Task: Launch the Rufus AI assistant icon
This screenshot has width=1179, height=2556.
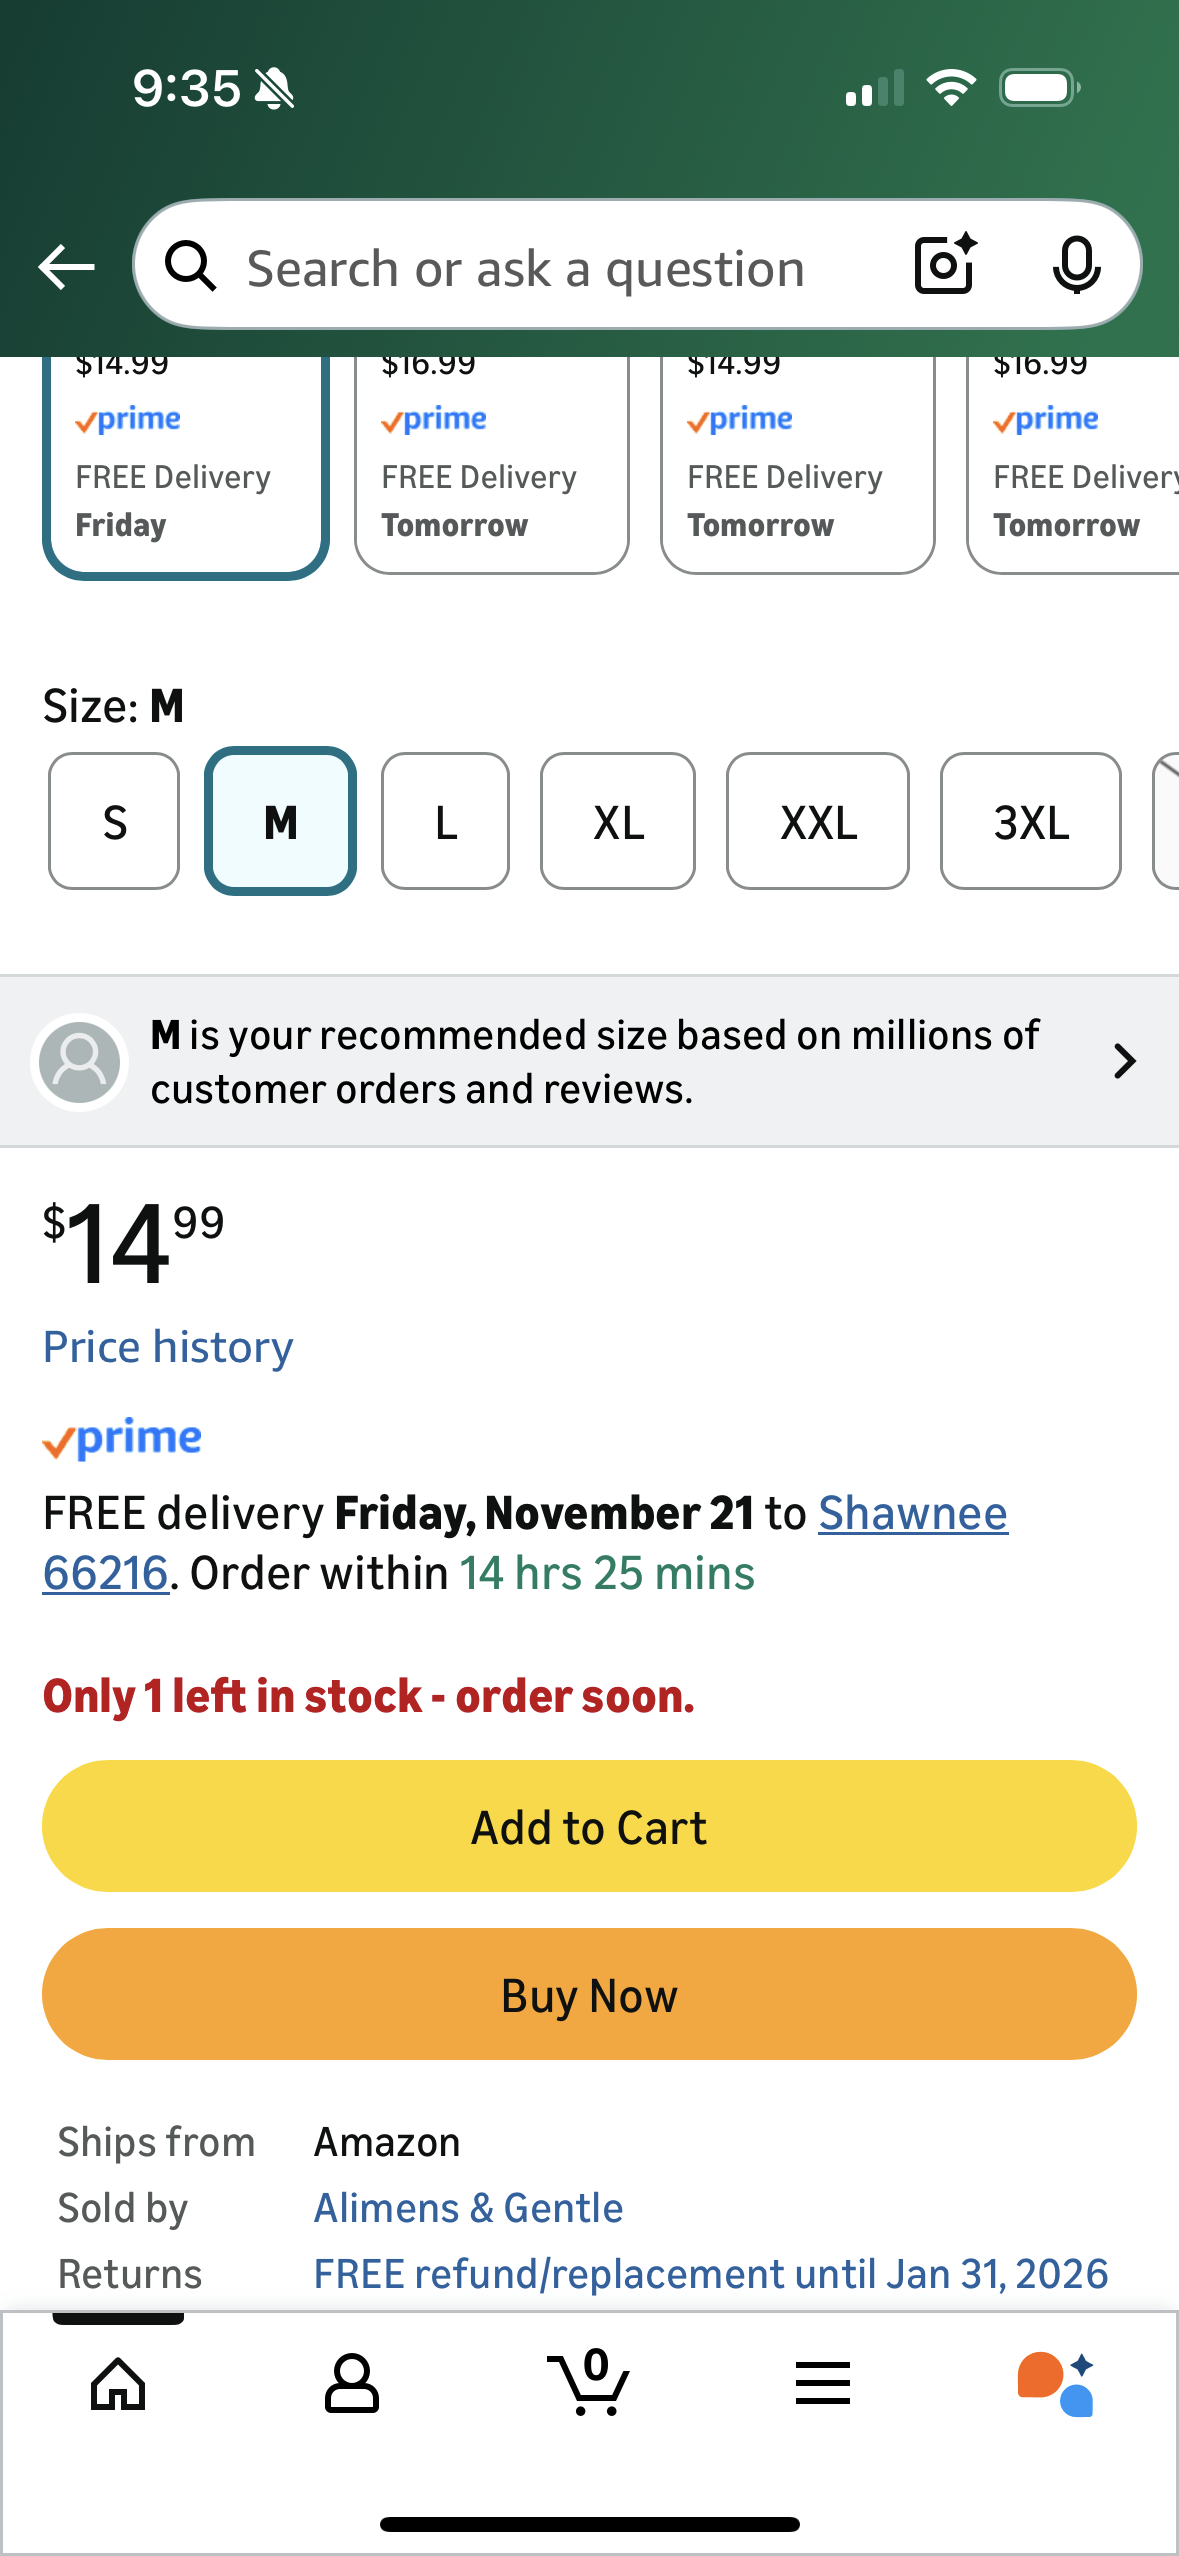Action: [1056, 2384]
